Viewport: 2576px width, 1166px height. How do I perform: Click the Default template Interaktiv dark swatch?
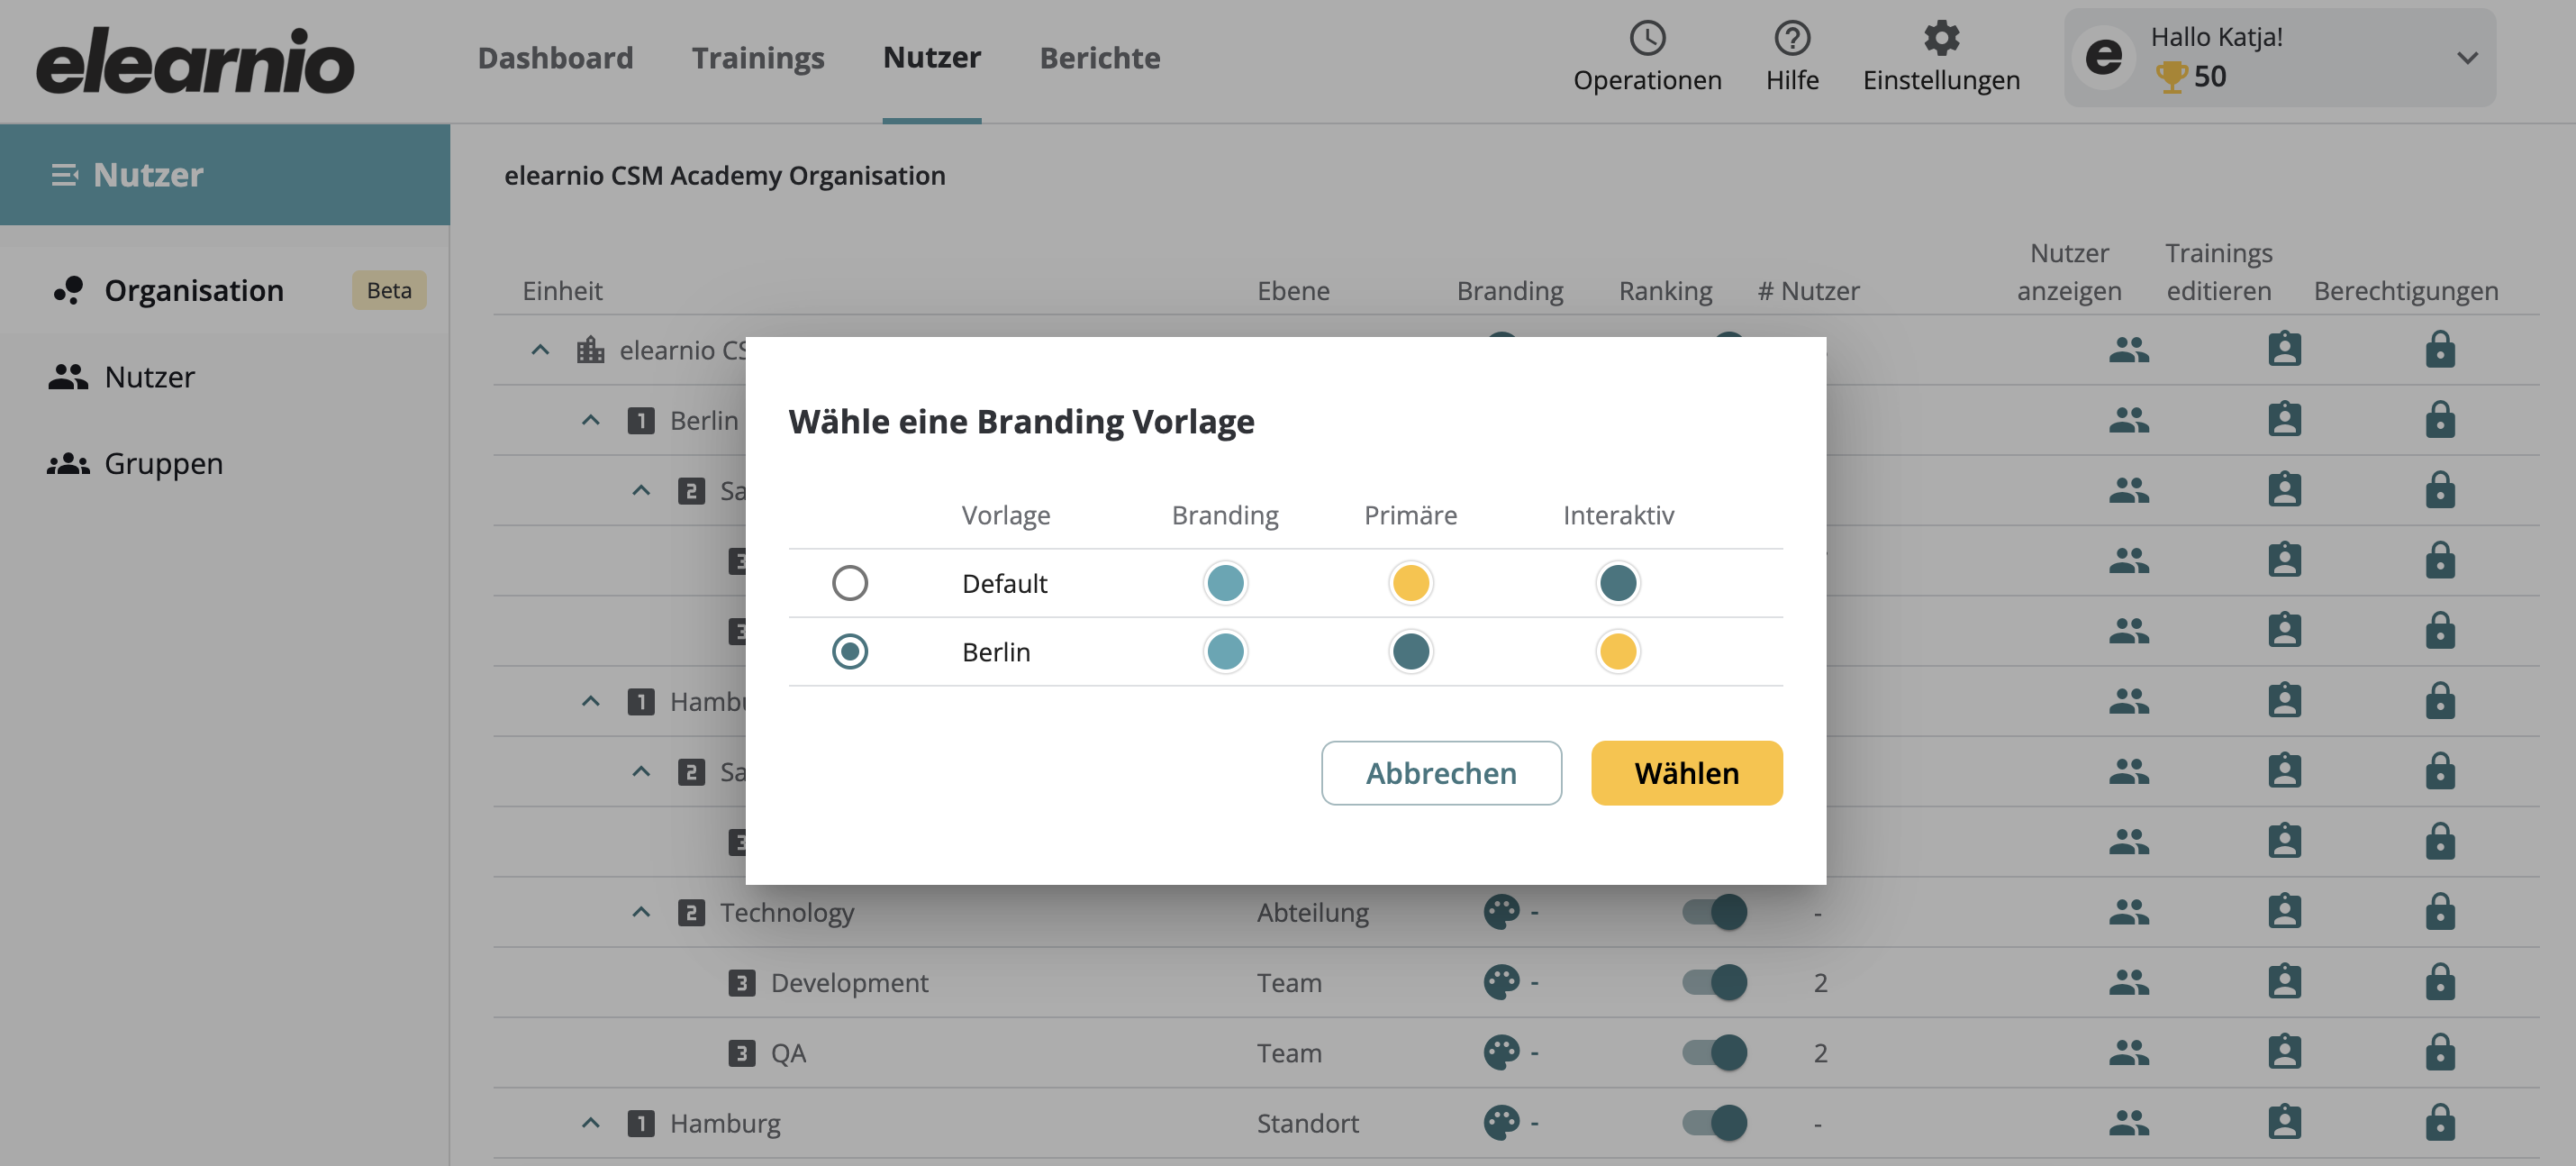point(1617,583)
